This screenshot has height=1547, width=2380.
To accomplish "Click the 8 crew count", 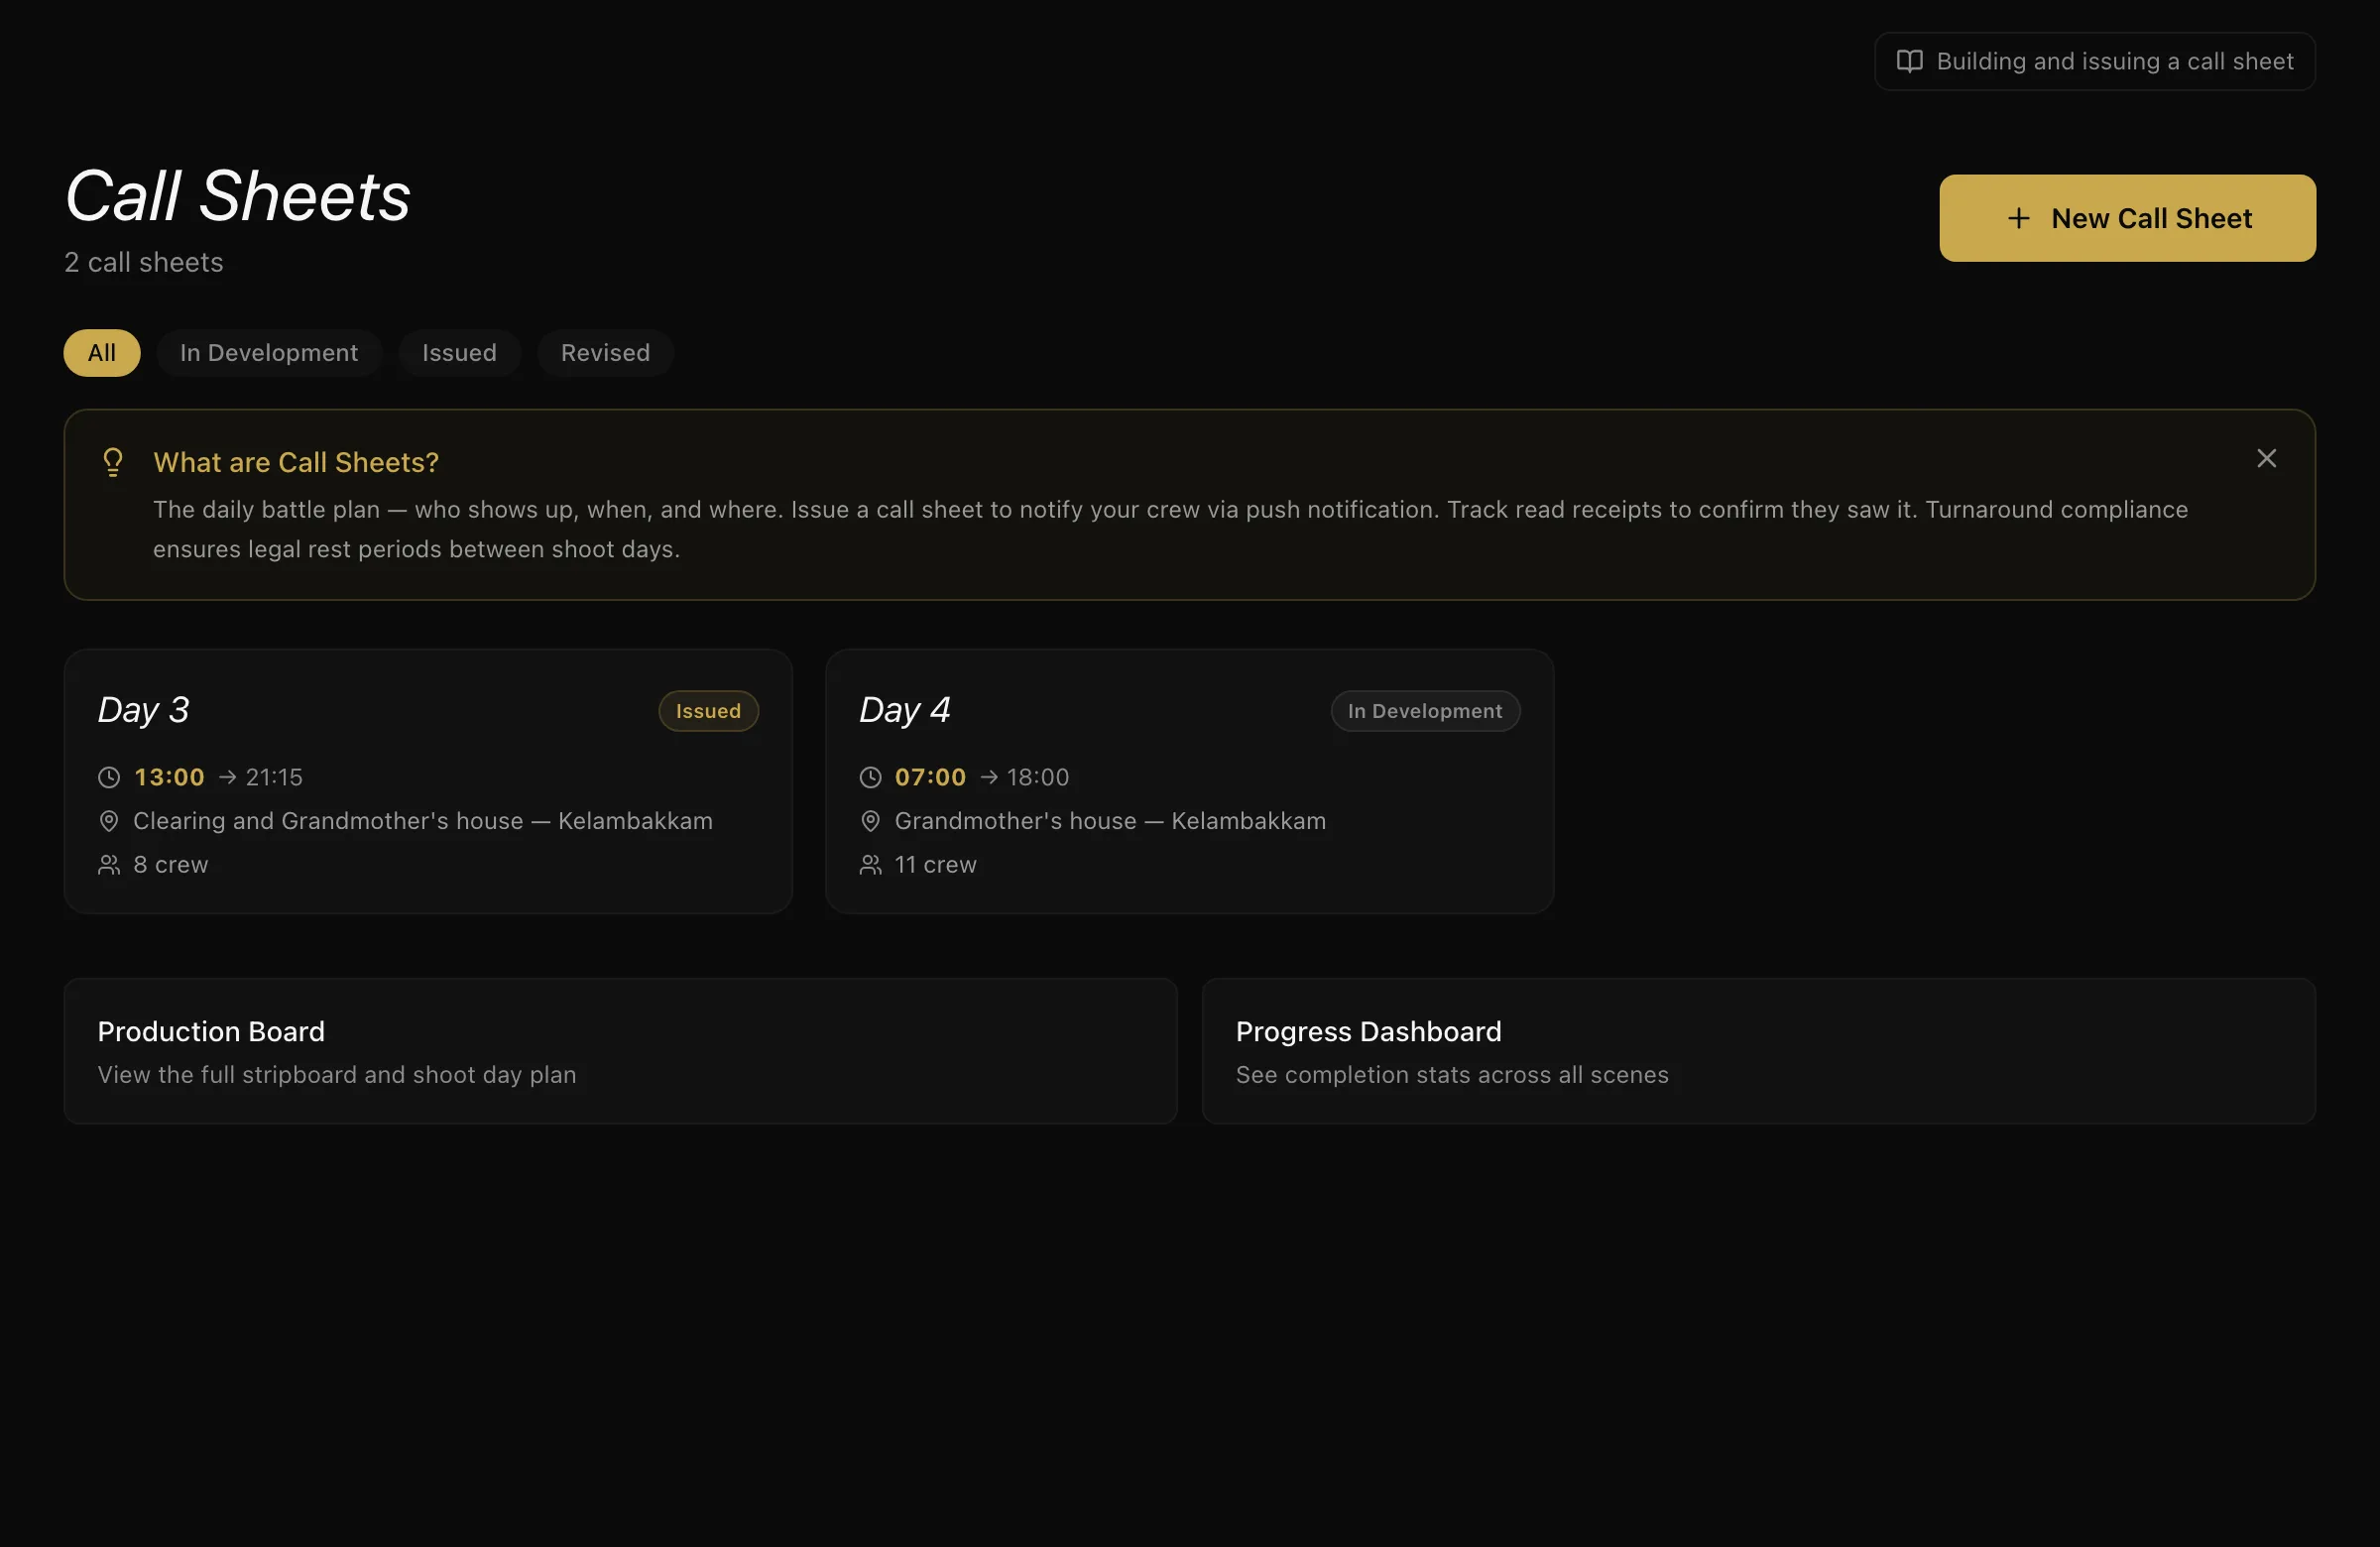I will point(171,865).
